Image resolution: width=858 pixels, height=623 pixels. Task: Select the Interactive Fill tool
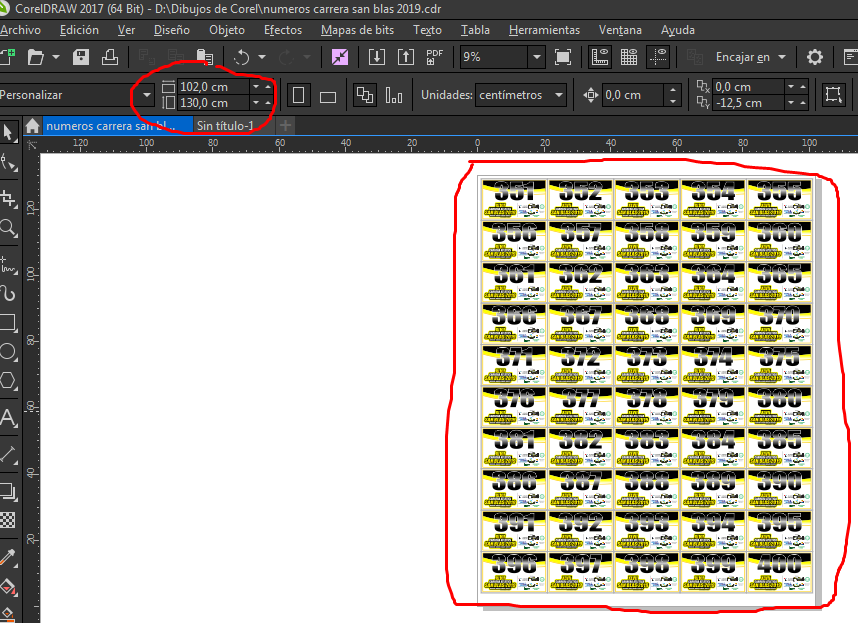(x=8, y=586)
